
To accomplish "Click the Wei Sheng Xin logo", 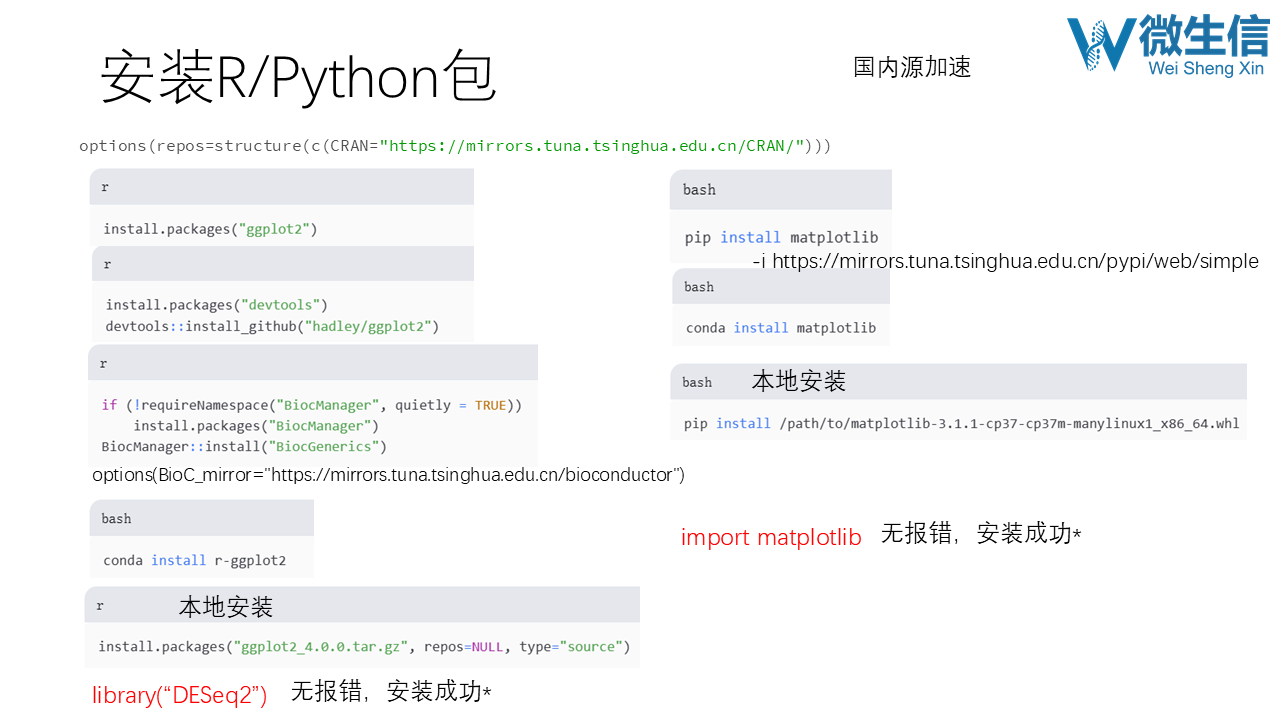I will click(x=1167, y=46).
